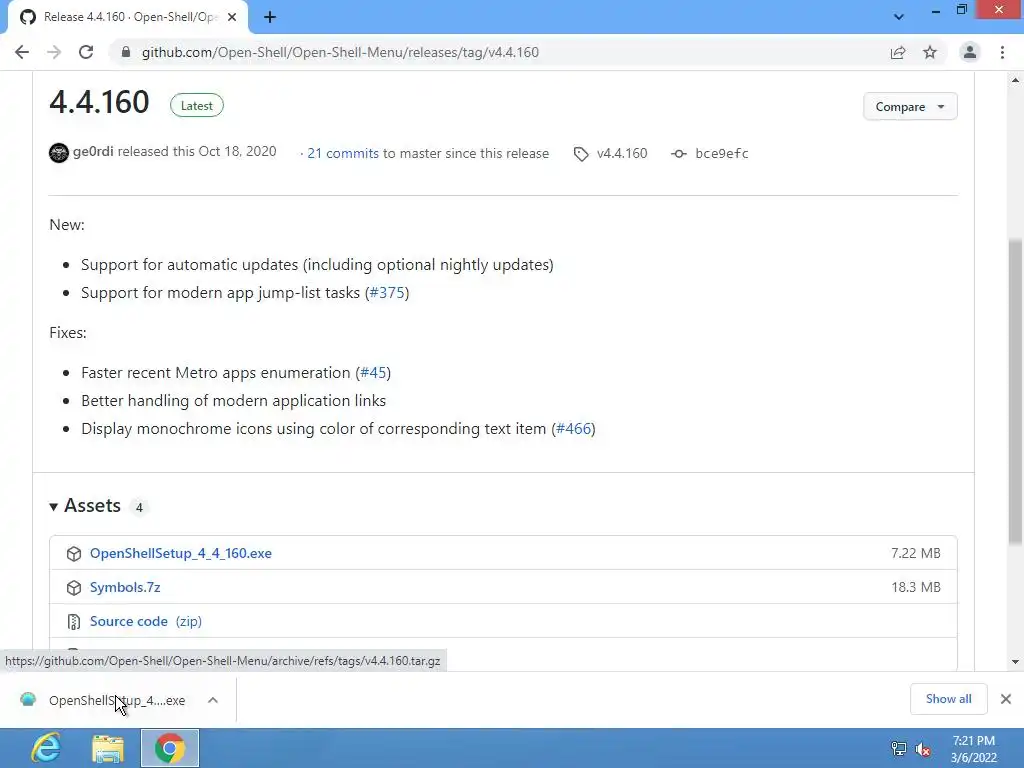Collapse the Assets section triangle
Image resolution: width=1024 pixels, height=768 pixels.
tap(54, 506)
